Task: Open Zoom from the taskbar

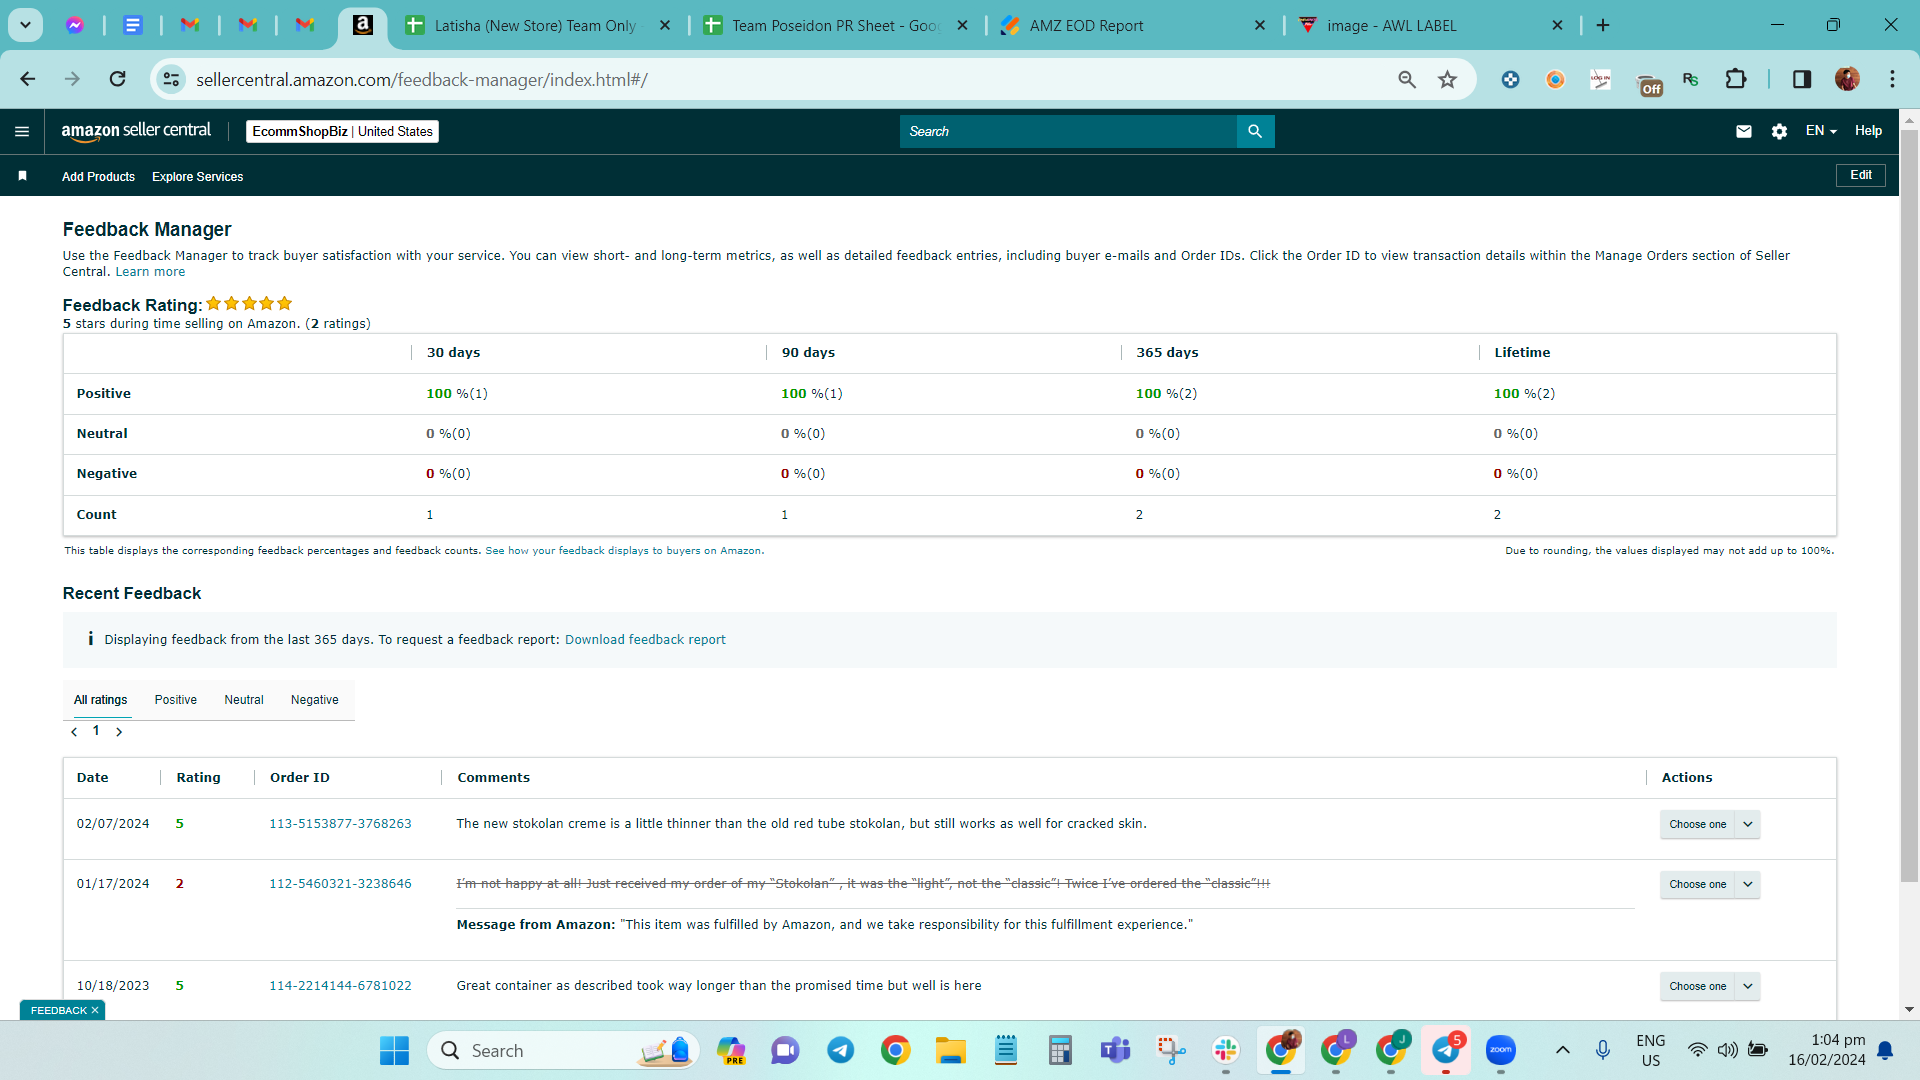Action: pyautogui.click(x=1500, y=1050)
